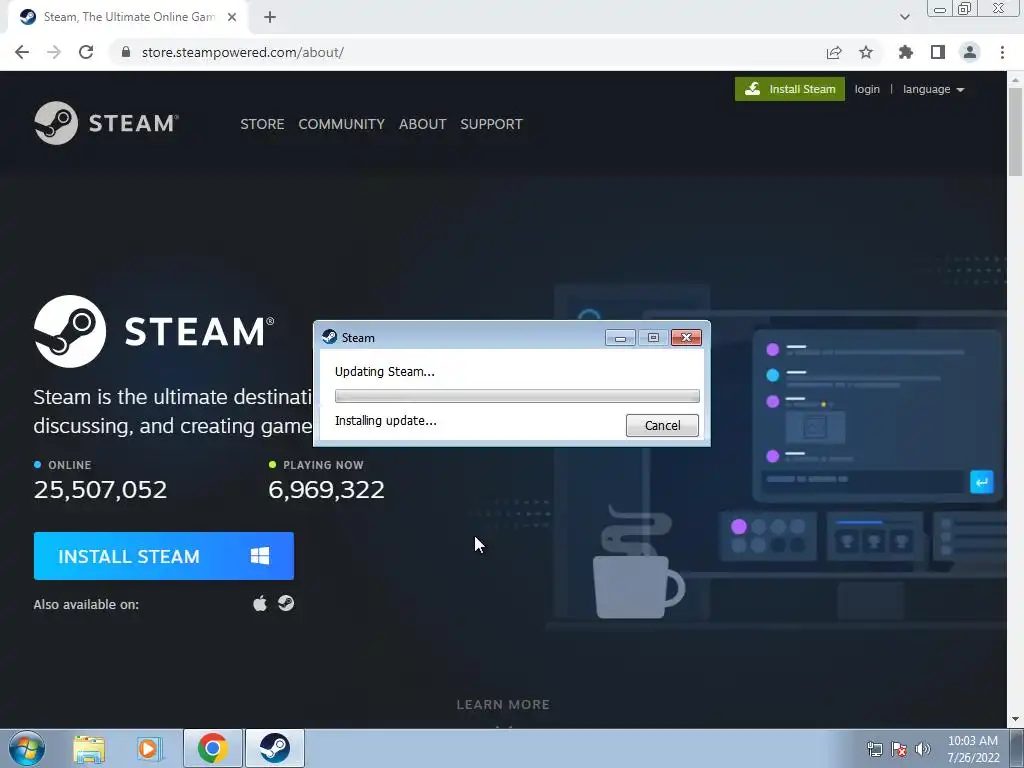This screenshot has width=1024, height=768.
Task: Click the taskbar clock showing 10:03 AM
Action: 973,749
